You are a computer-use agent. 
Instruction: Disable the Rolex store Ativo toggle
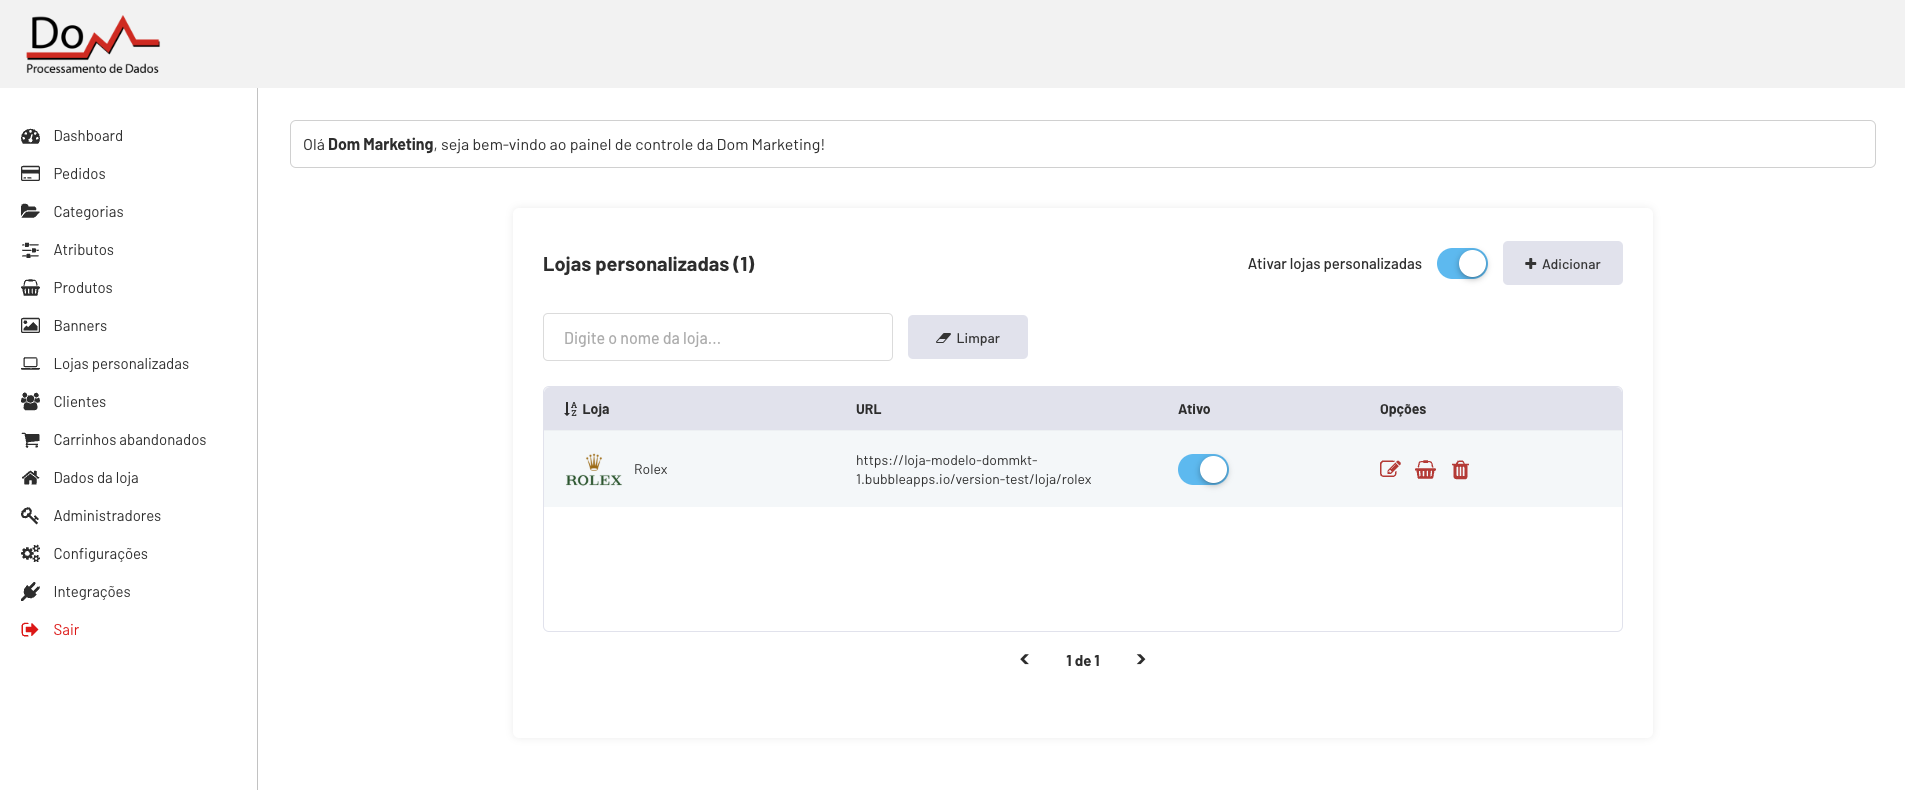(1203, 469)
